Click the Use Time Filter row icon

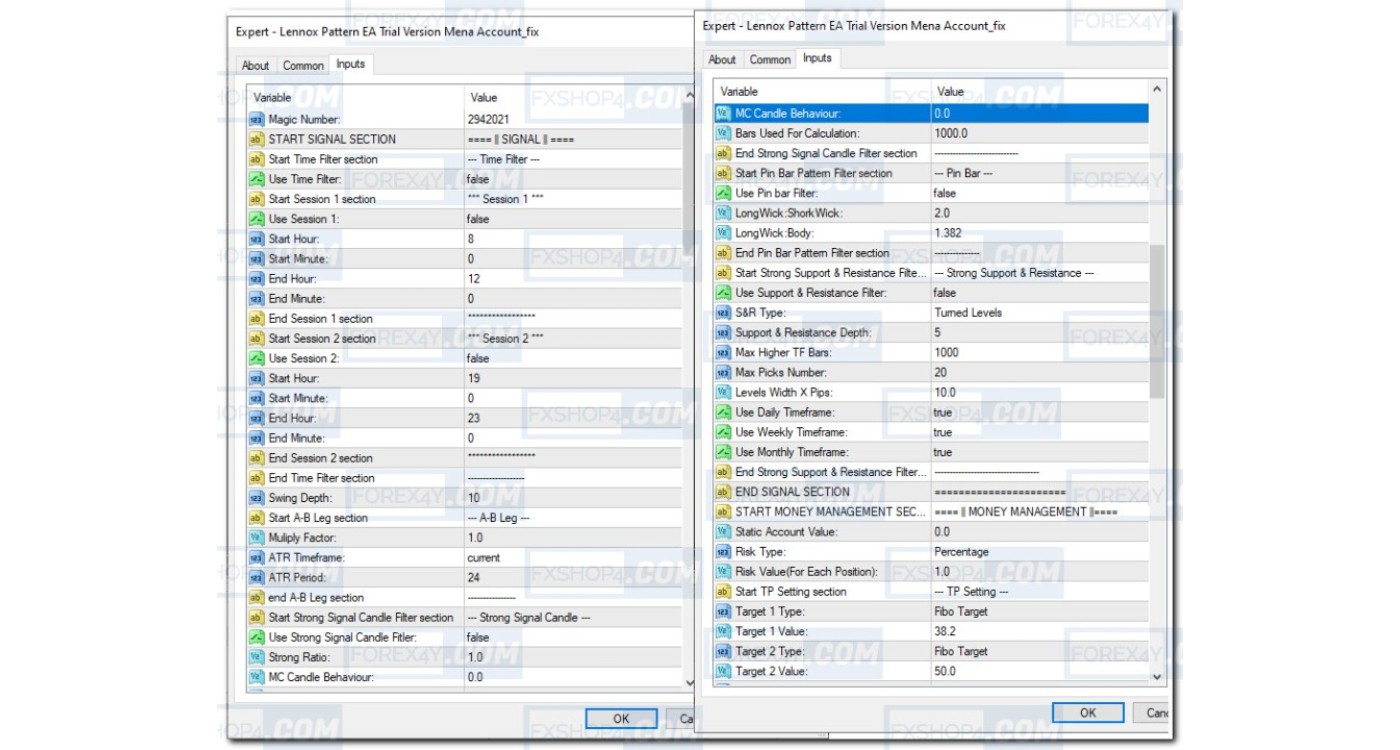click(256, 179)
